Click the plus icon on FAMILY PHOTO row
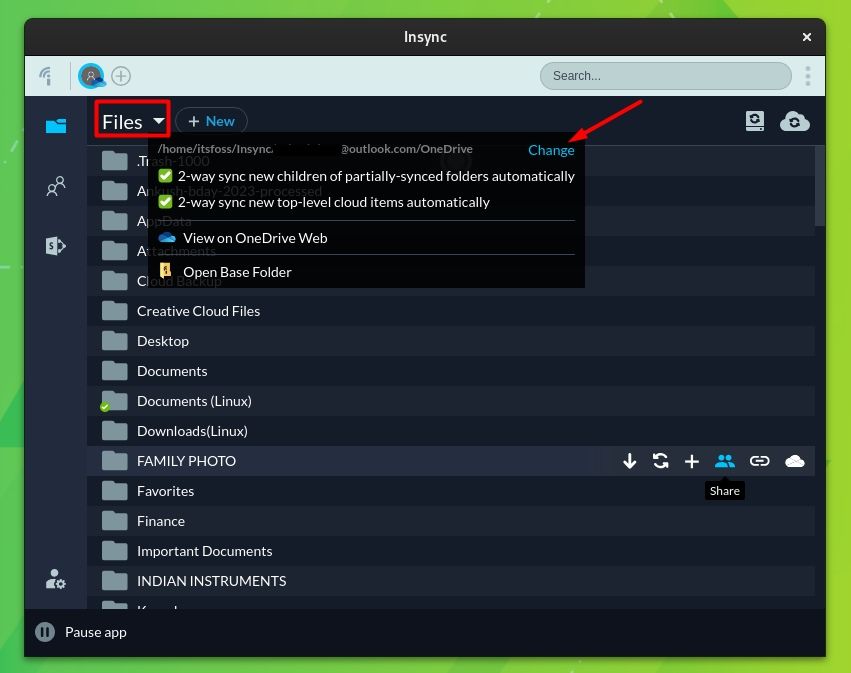Image resolution: width=851 pixels, height=673 pixels. [x=691, y=462]
